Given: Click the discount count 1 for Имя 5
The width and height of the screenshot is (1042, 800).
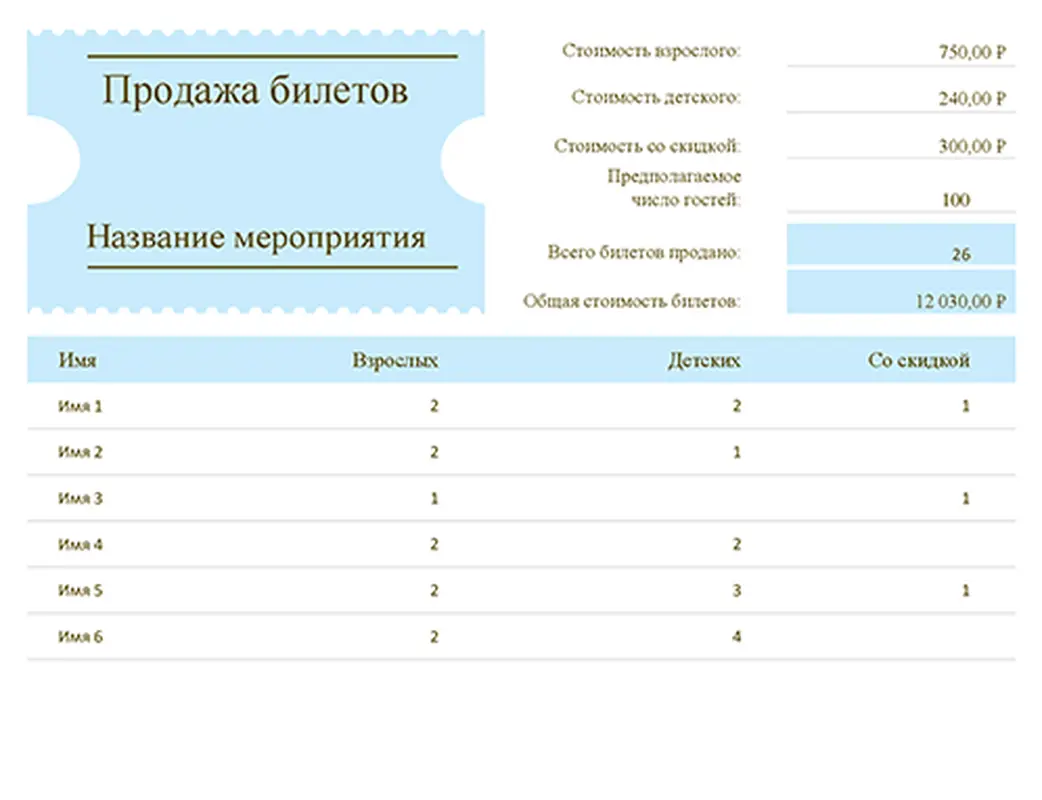Looking at the screenshot, I should 964,590.
